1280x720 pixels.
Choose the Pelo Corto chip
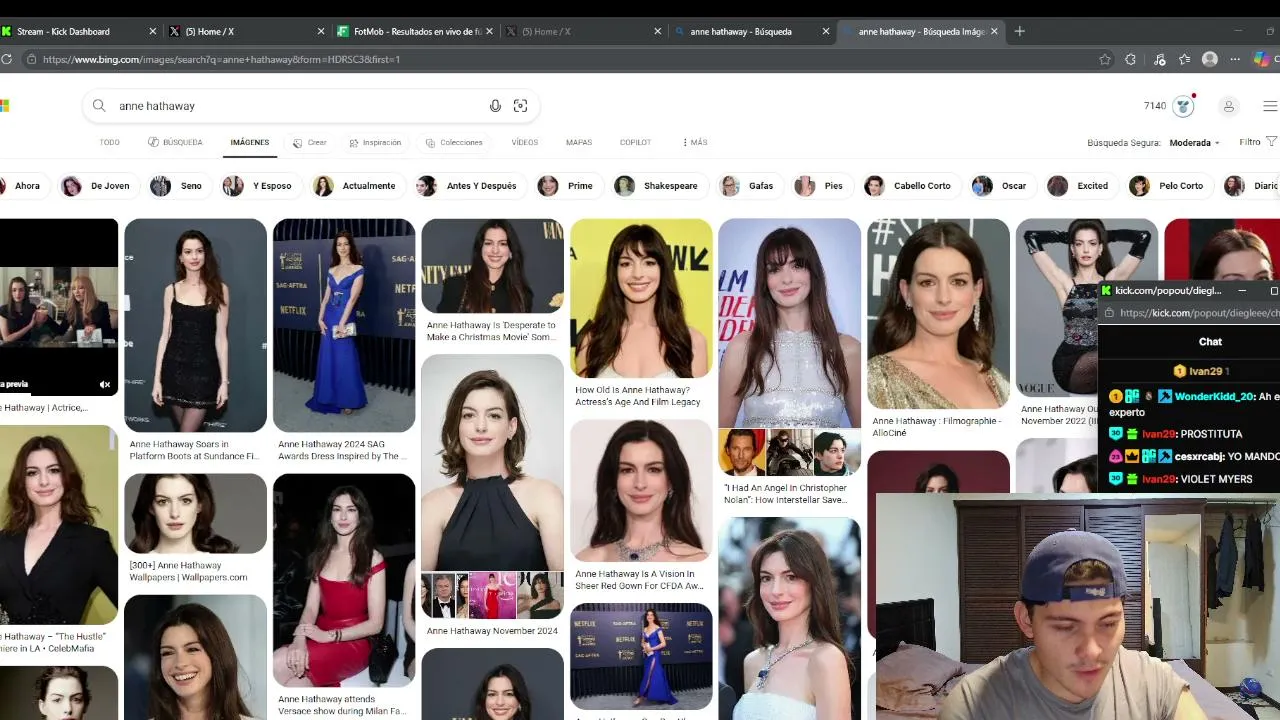tap(1168, 186)
